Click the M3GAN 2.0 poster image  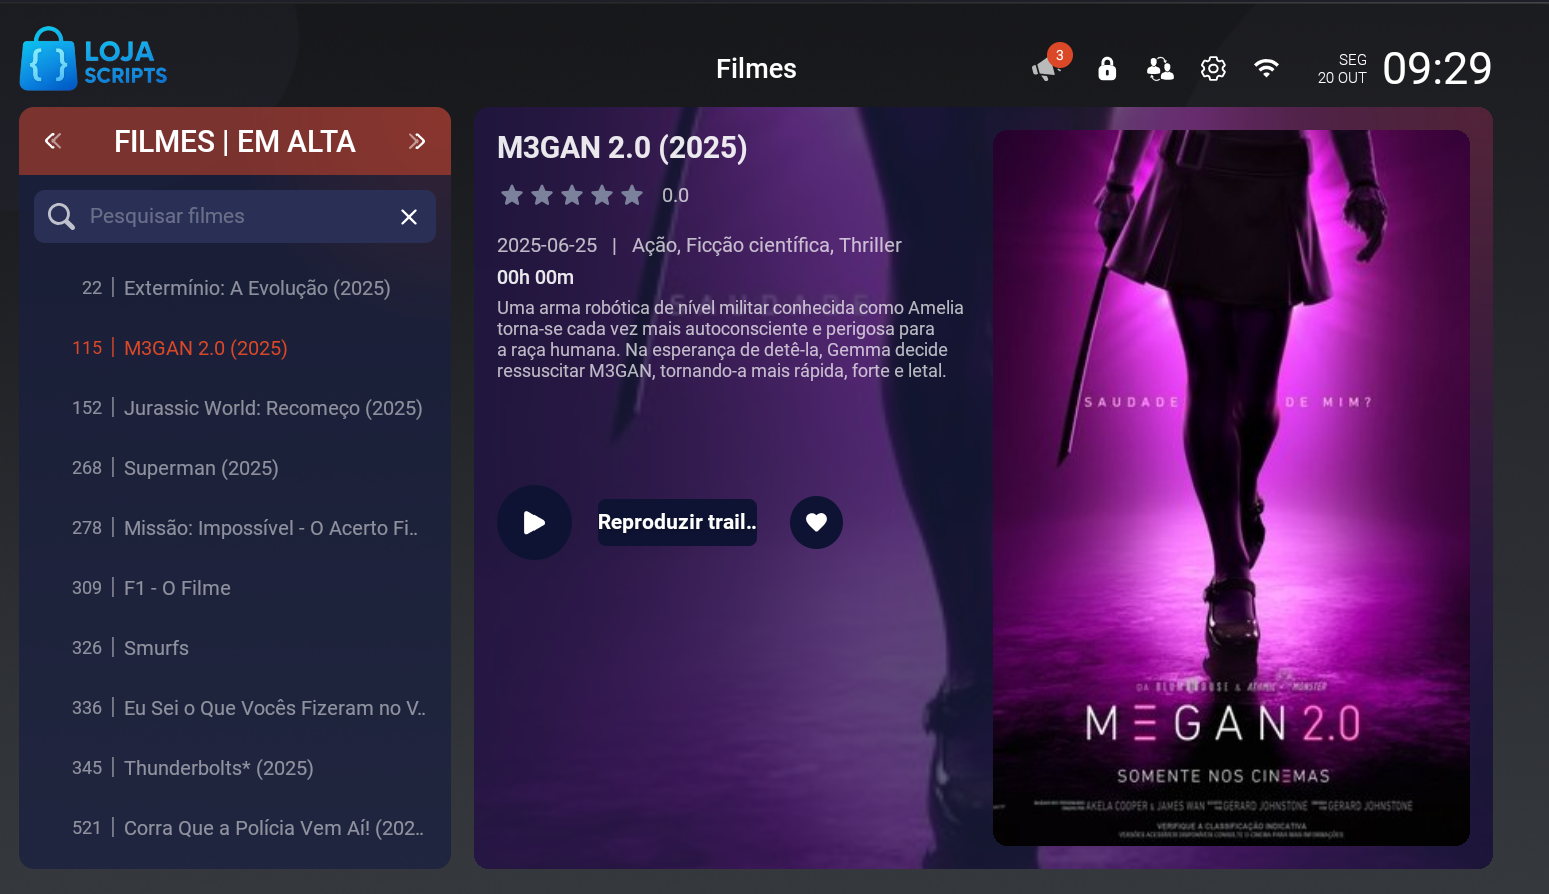pyautogui.click(x=1231, y=488)
